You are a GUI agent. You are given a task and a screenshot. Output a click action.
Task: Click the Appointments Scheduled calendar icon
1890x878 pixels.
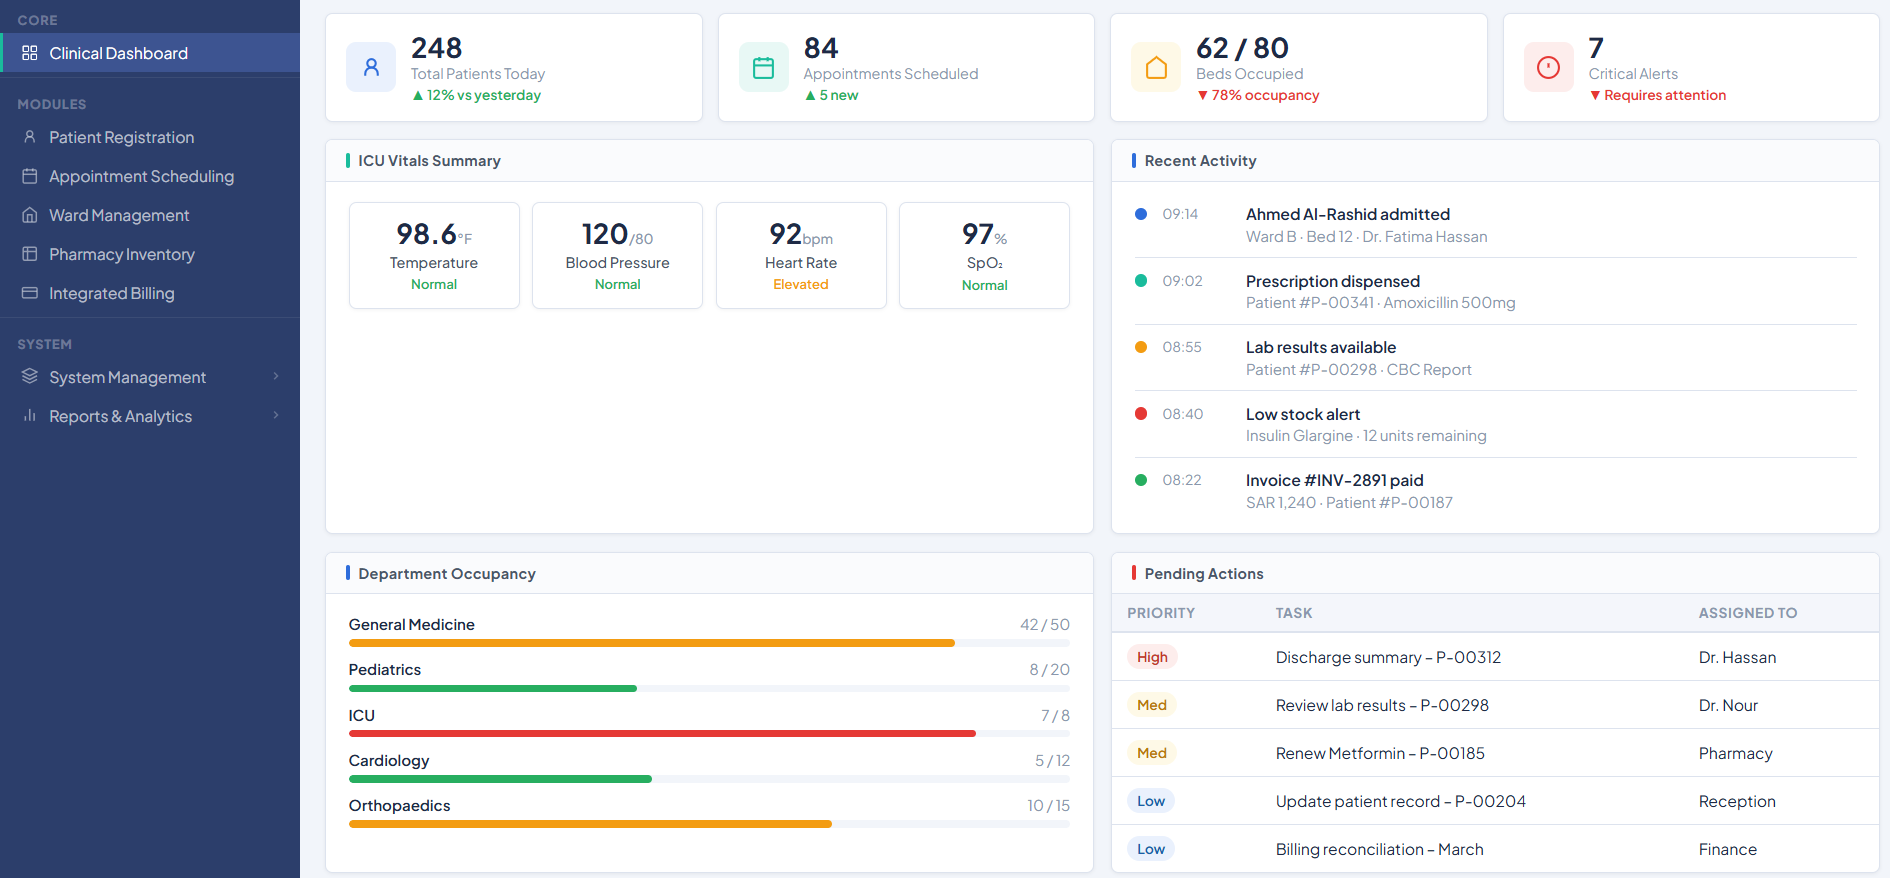(763, 68)
